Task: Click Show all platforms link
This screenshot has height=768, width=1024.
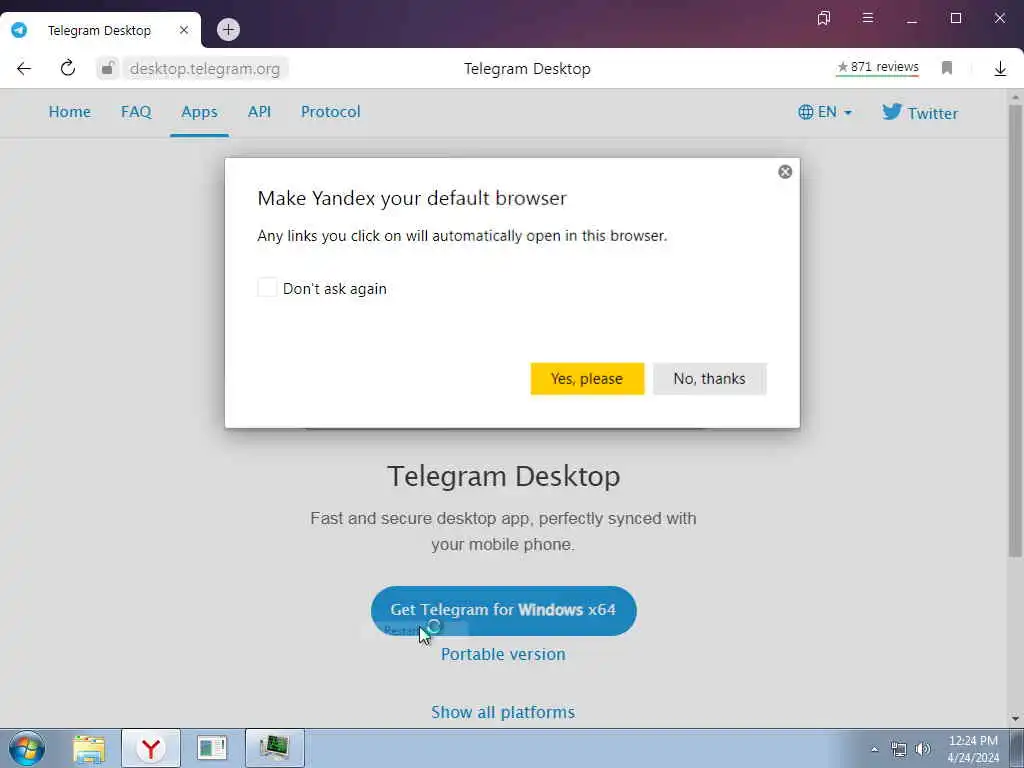Action: point(503,712)
